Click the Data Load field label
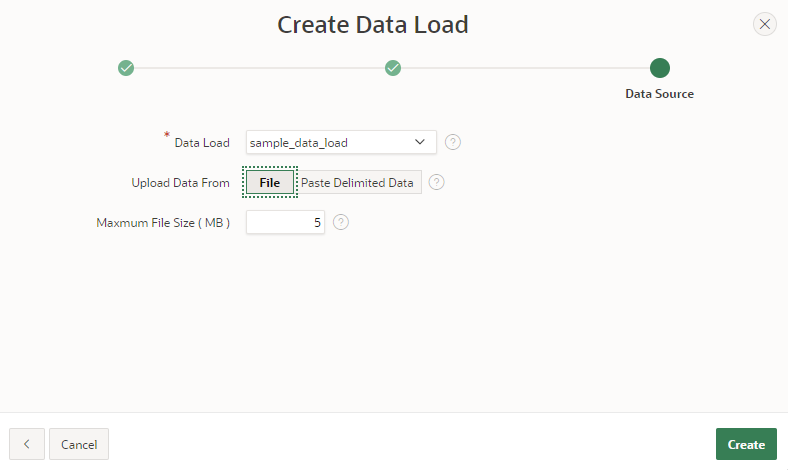Viewport: 788px width, 470px height. [x=202, y=143]
